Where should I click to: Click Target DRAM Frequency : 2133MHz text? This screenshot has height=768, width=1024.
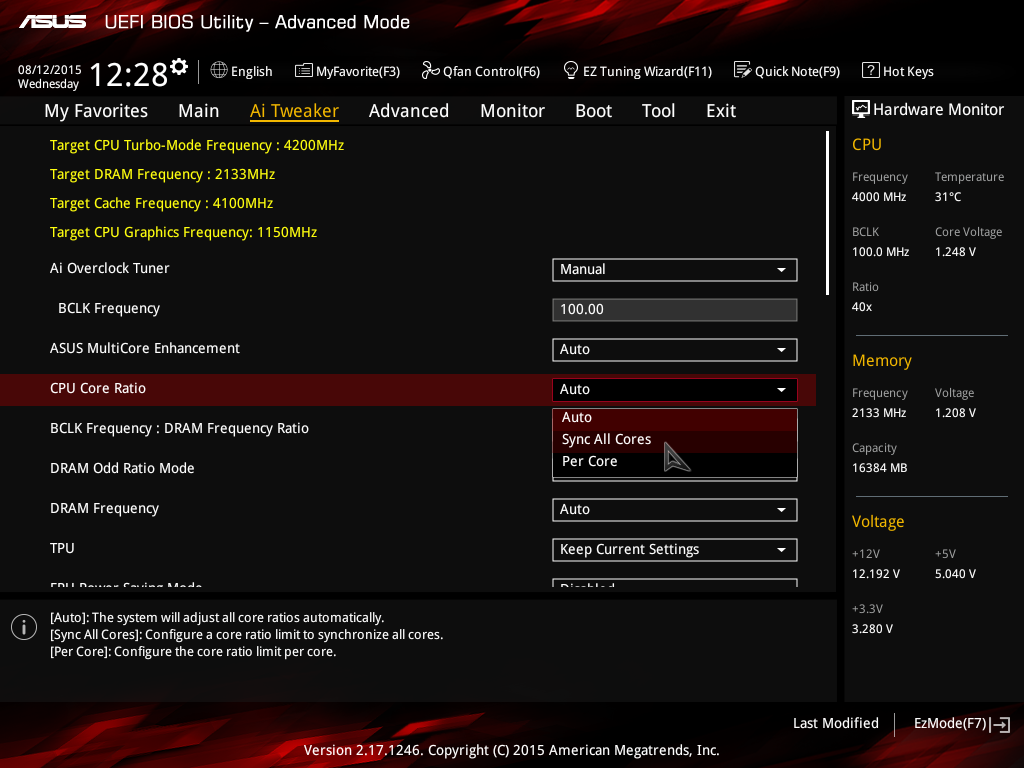click(x=163, y=174)
